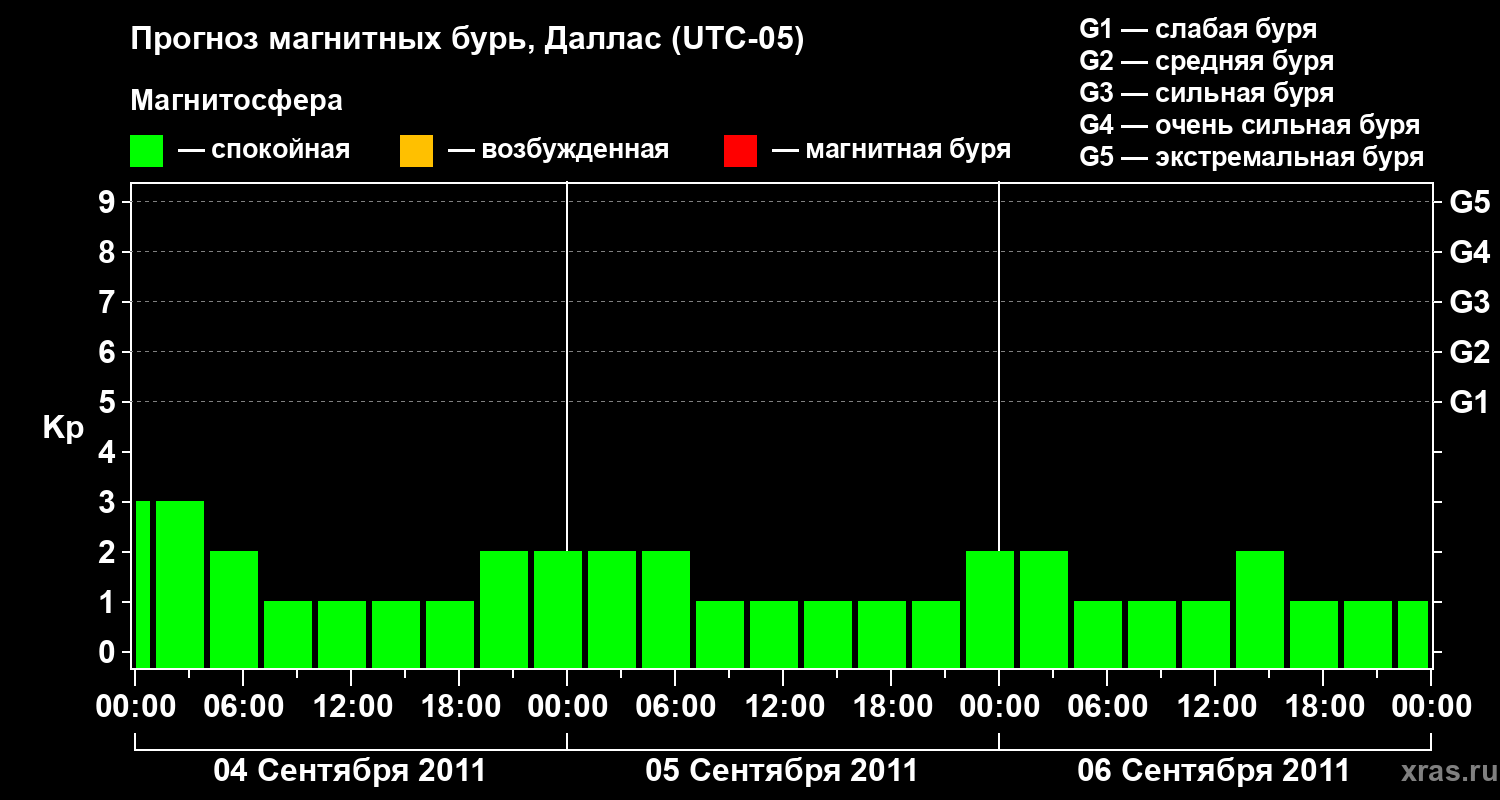Click the orange 'возбужденная' legend swatch
Image resolution: width=1500 pixels, height=800 pixels.
(416, 150)
